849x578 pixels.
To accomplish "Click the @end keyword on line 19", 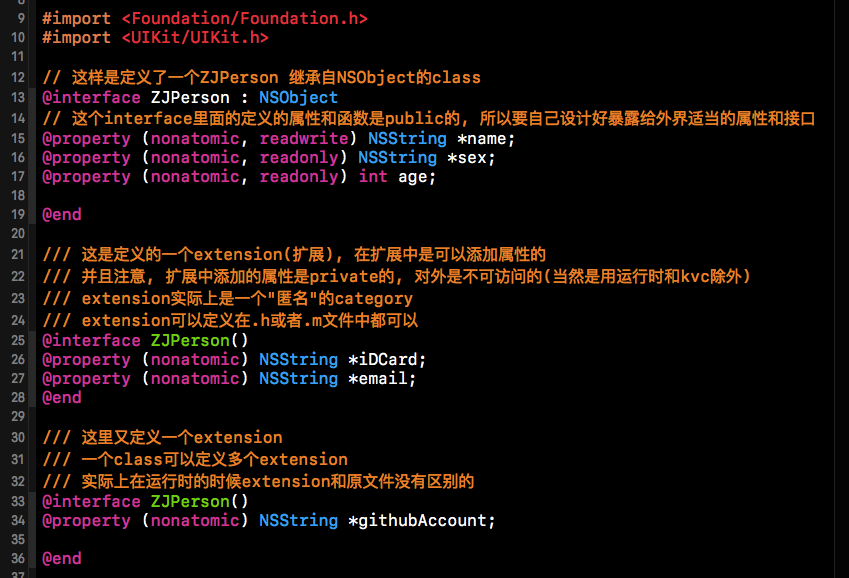I will pyautogui.click(x=62, y=215).
